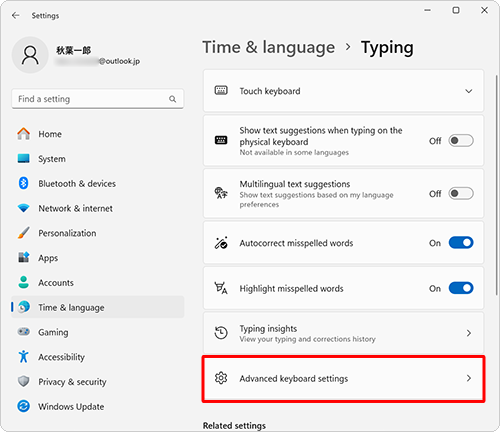Viewport: 500px width, 432px height.
Task: Minimize the Settings window
Action: pyautogui.click(x=427, y=10)
